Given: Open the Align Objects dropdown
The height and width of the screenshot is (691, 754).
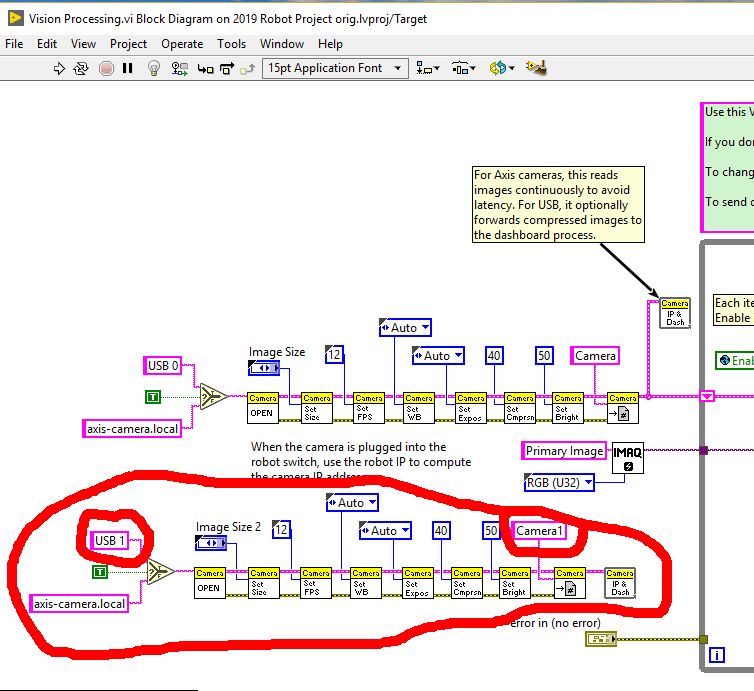Looking at the screenshot, I should pyautogui.click(x=427, y=68).
